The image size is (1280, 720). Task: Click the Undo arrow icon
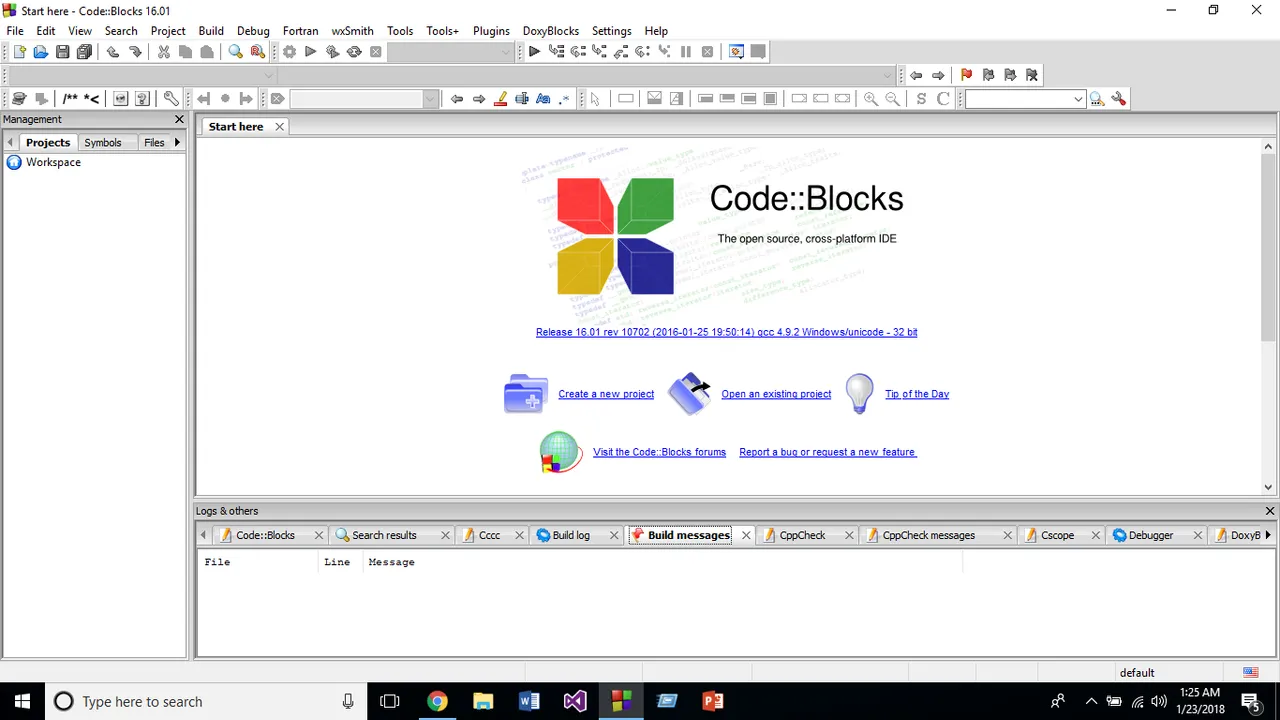(113, 52)
